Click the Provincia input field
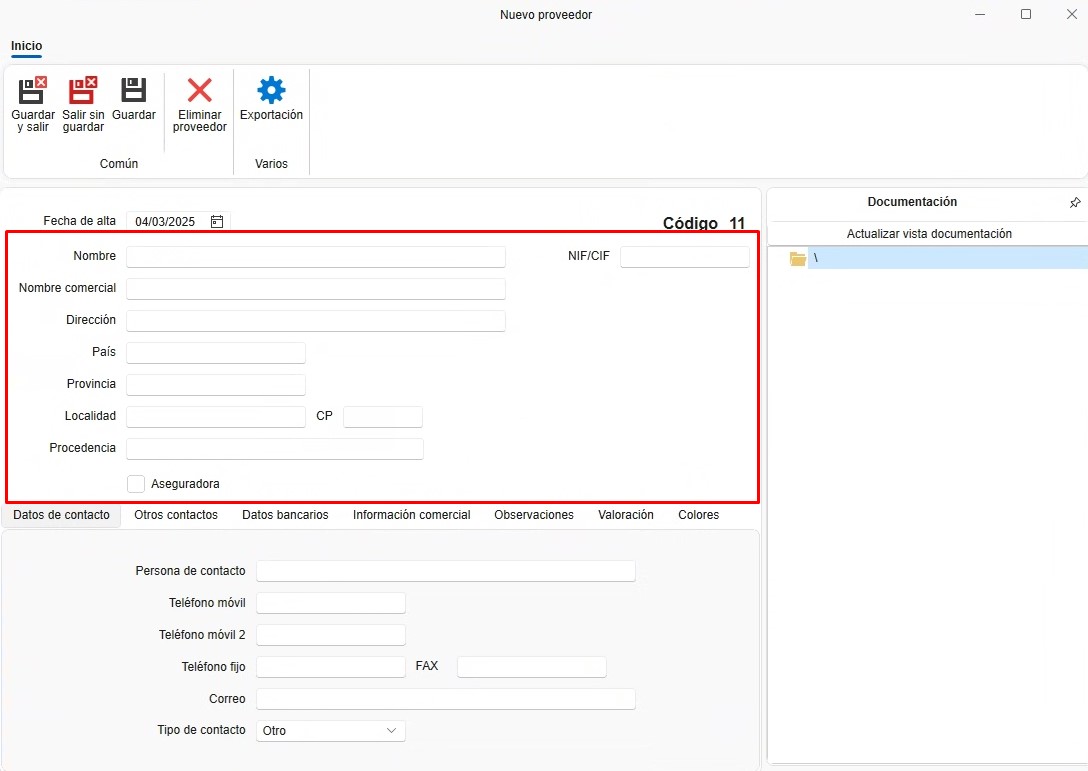Image resolution: width=1088 pixels, height=771 pixels. (x=216, y=384)
